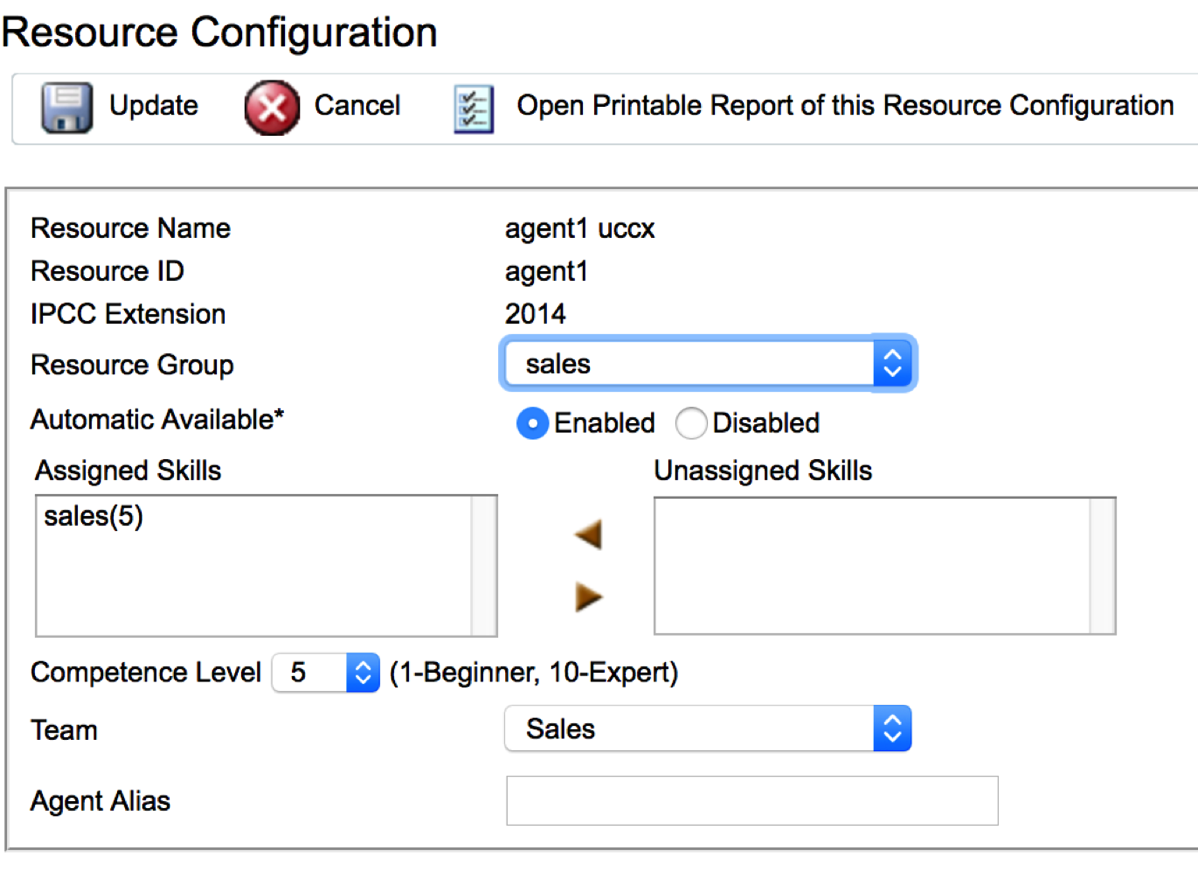
Task: Expand the Competence Level dropdown
Action: pyautogui.click(x=325, y=673)
